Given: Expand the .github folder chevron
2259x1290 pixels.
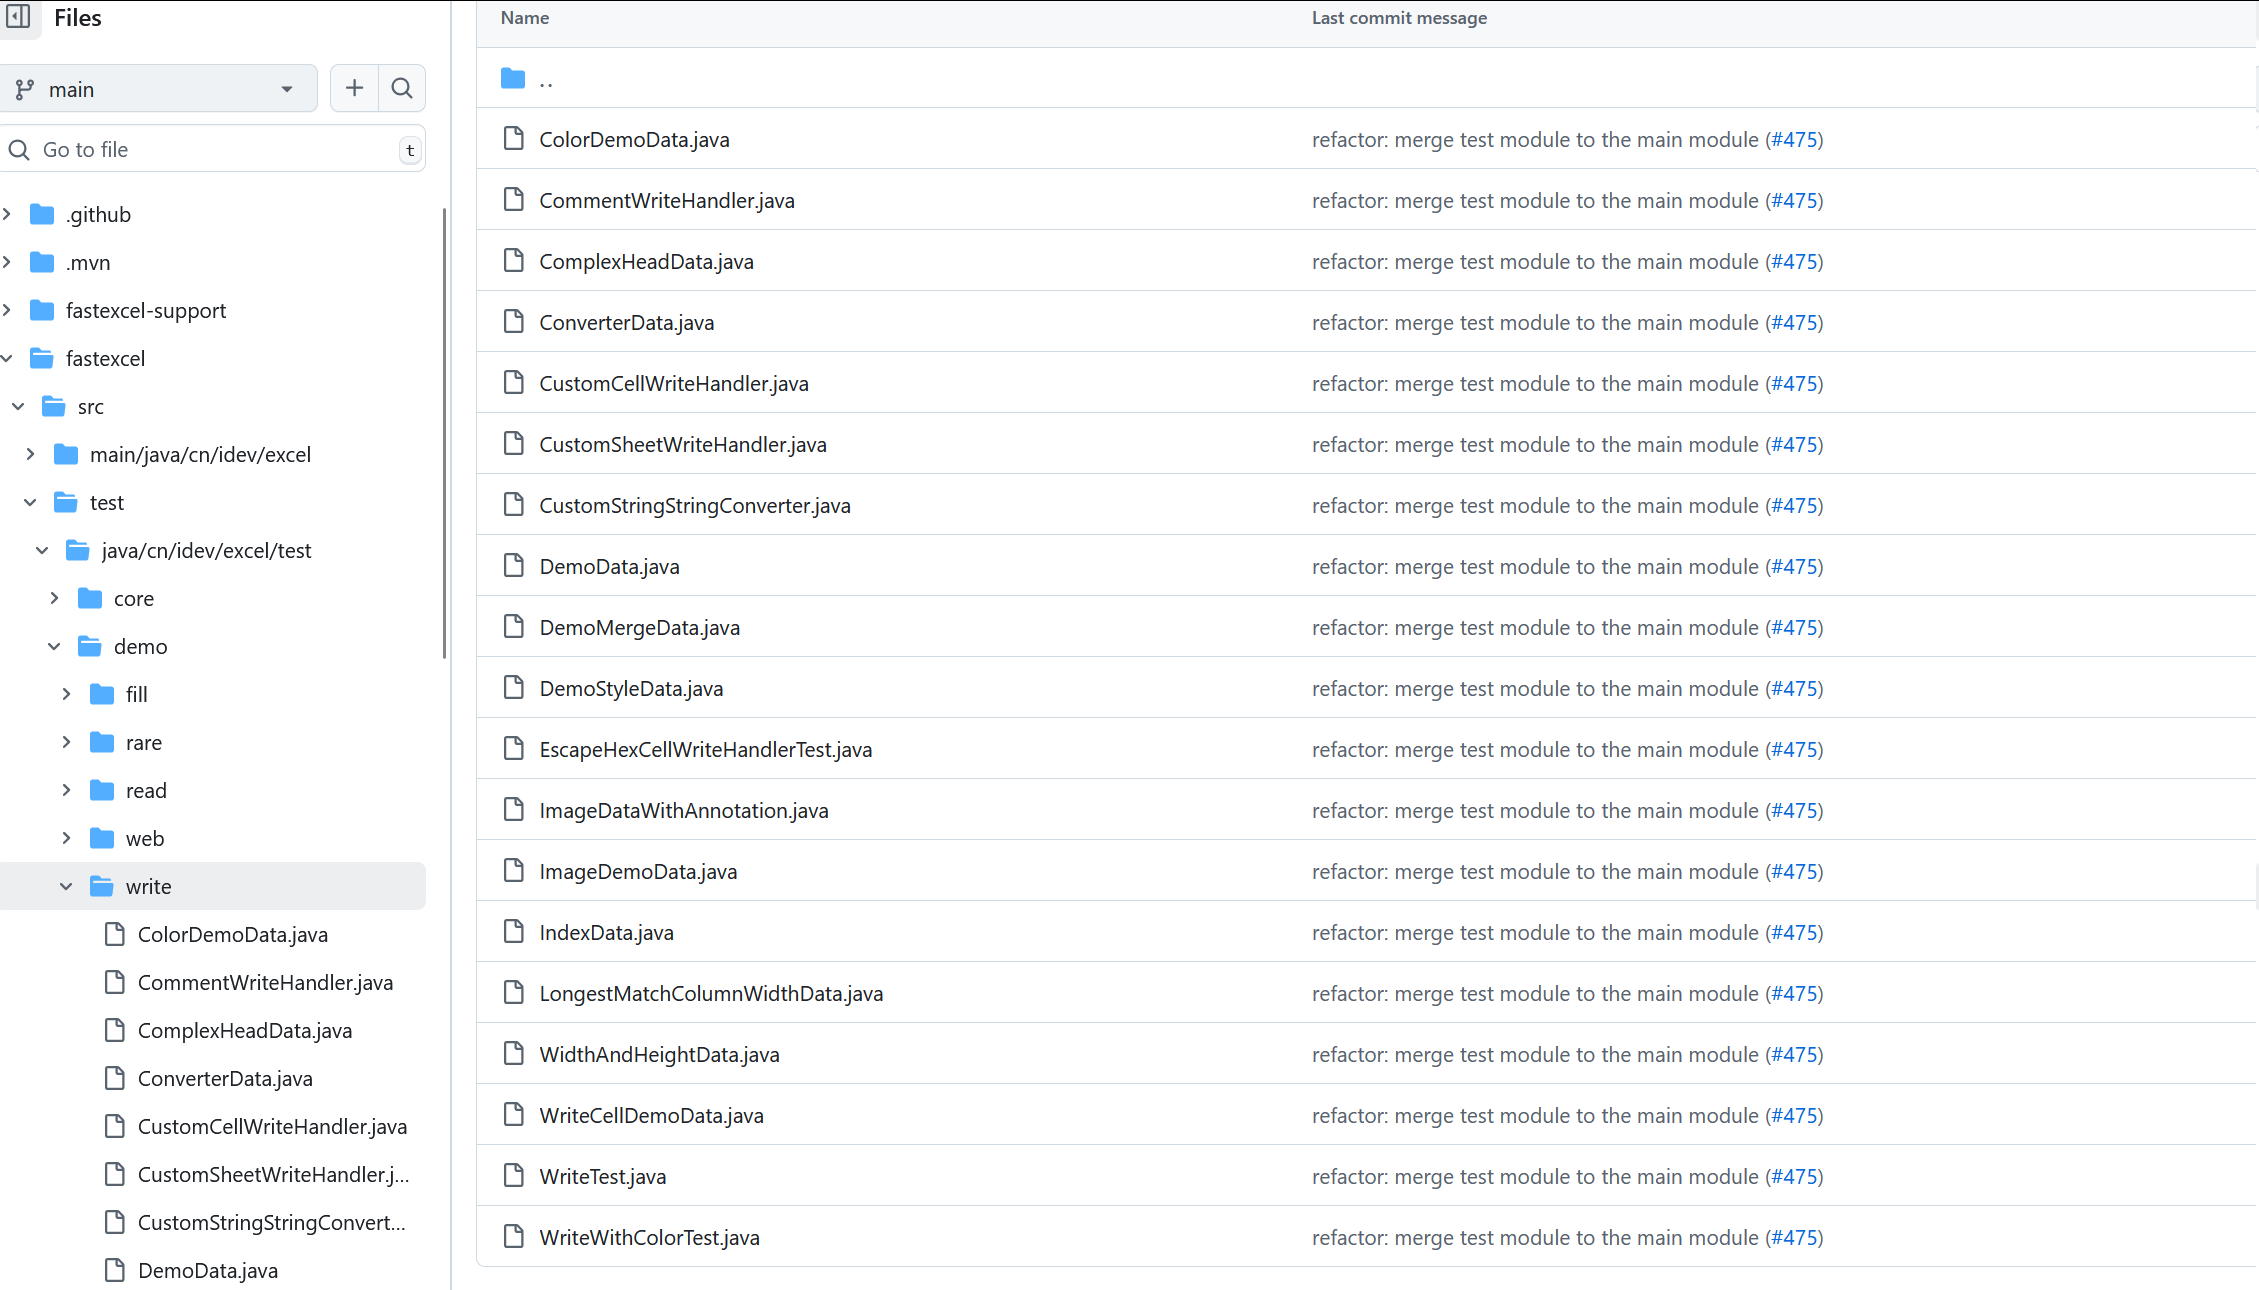Looking at the screenshot, I should tap(7, 214).
